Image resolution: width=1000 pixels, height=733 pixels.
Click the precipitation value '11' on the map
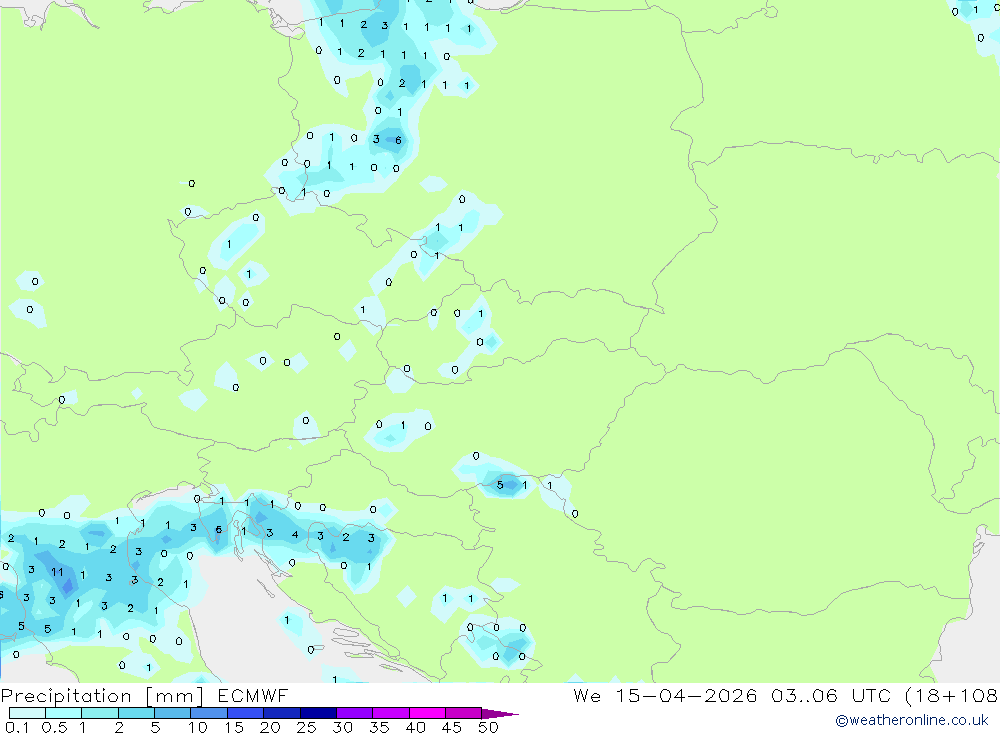point(57,572)
